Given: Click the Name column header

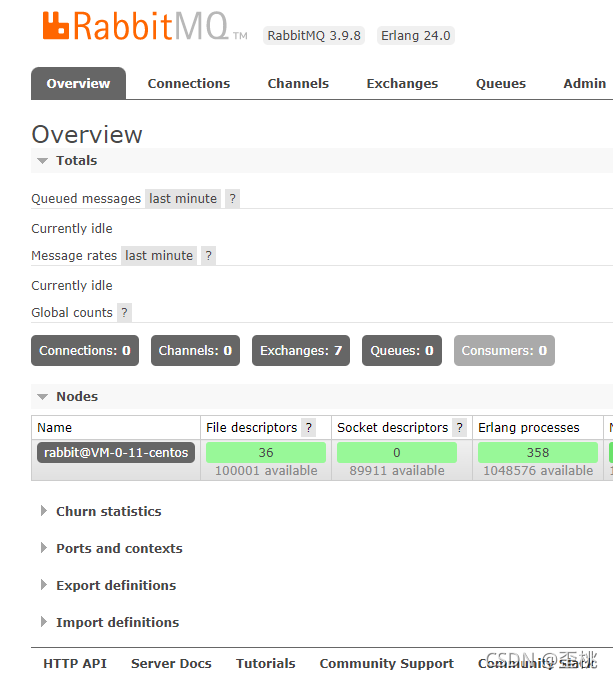Looking at the screenshot, I should click(x=54, y=428).
